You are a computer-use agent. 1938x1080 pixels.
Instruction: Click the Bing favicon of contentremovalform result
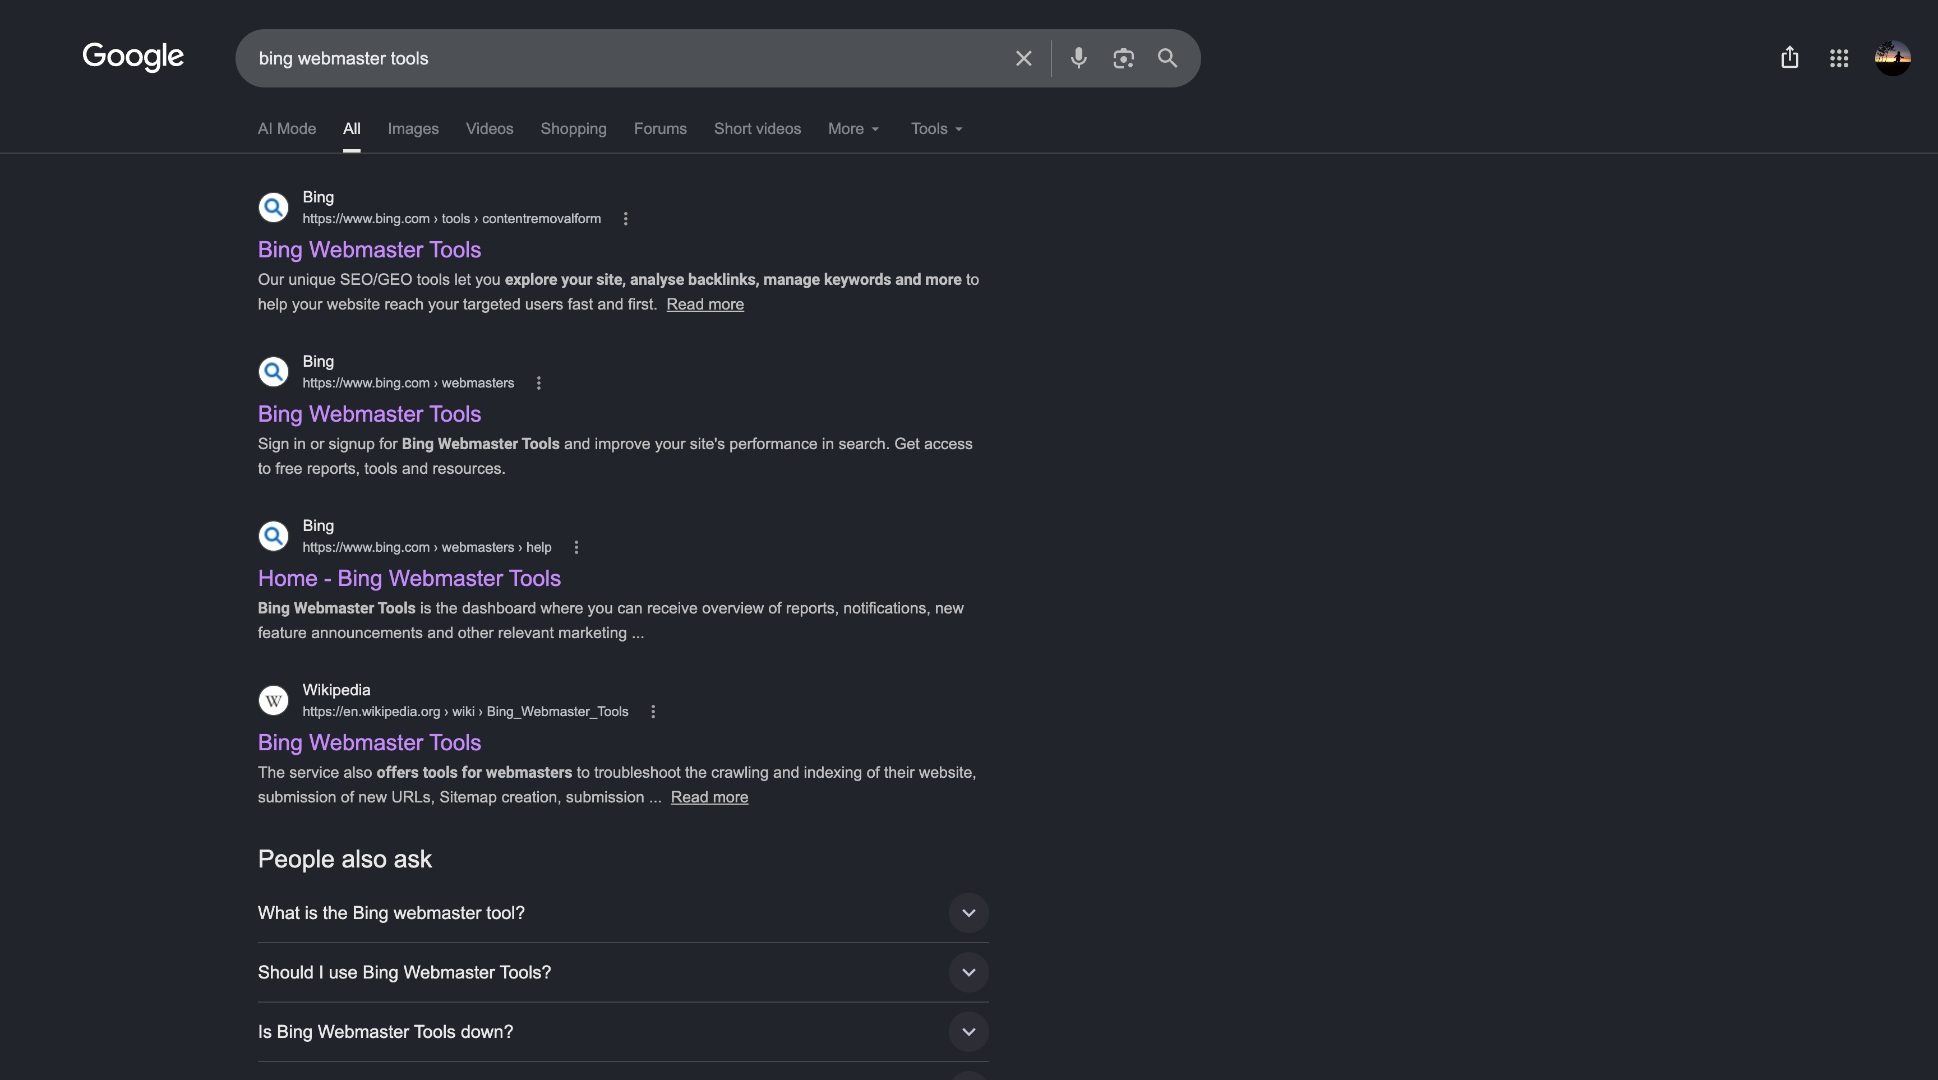tap(274, 207)
